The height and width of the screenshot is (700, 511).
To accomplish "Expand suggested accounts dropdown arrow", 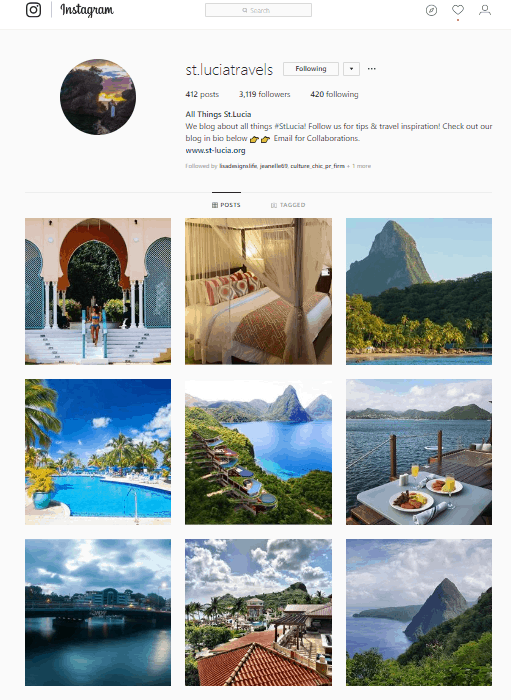I will [x=351, y=69].
